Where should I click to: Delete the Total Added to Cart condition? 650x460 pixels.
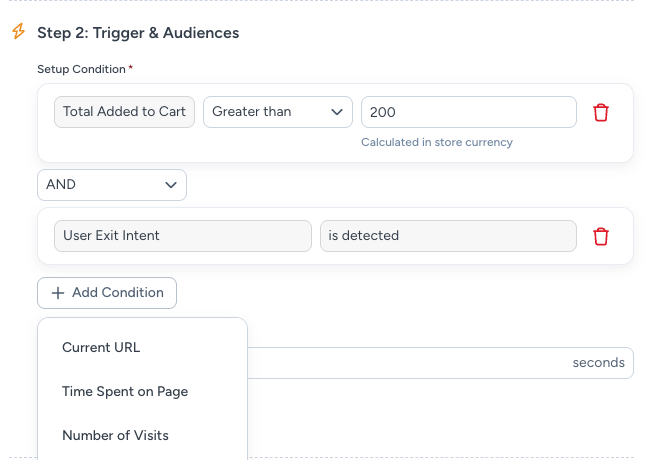pyautogui.click(x=601, y=112)
